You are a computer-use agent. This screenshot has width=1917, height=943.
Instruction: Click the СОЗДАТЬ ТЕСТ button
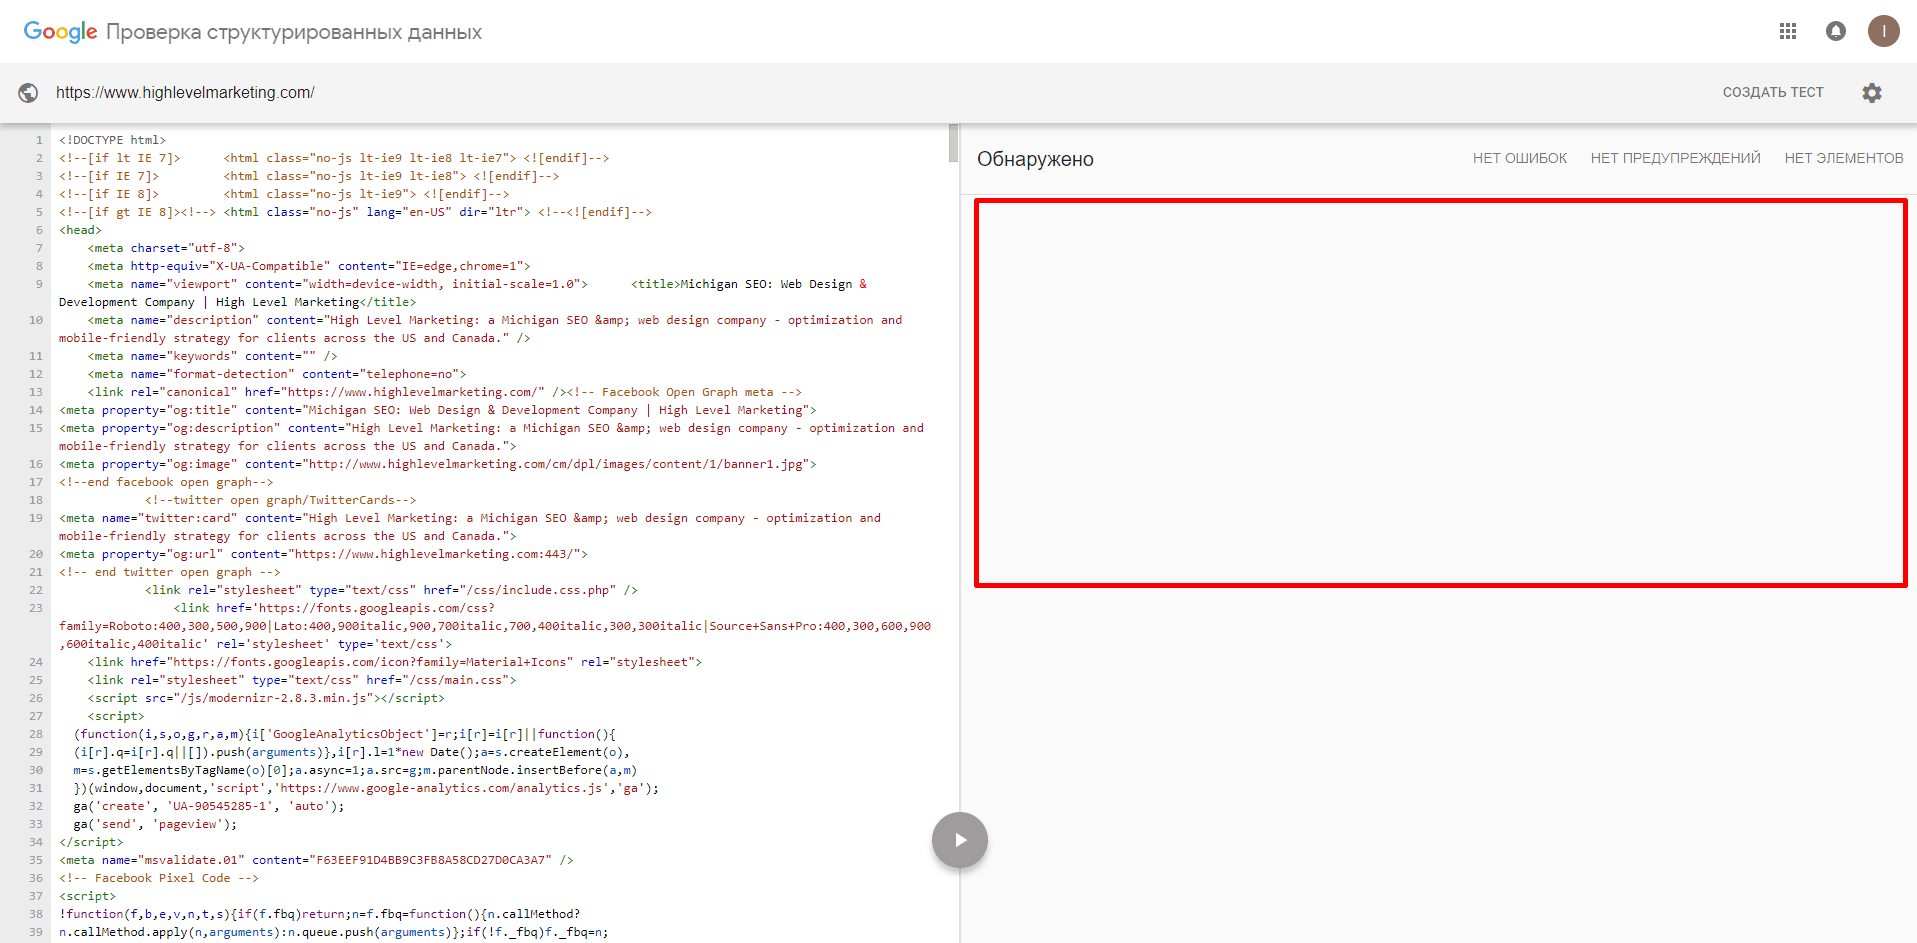(x=1772, y=93)
